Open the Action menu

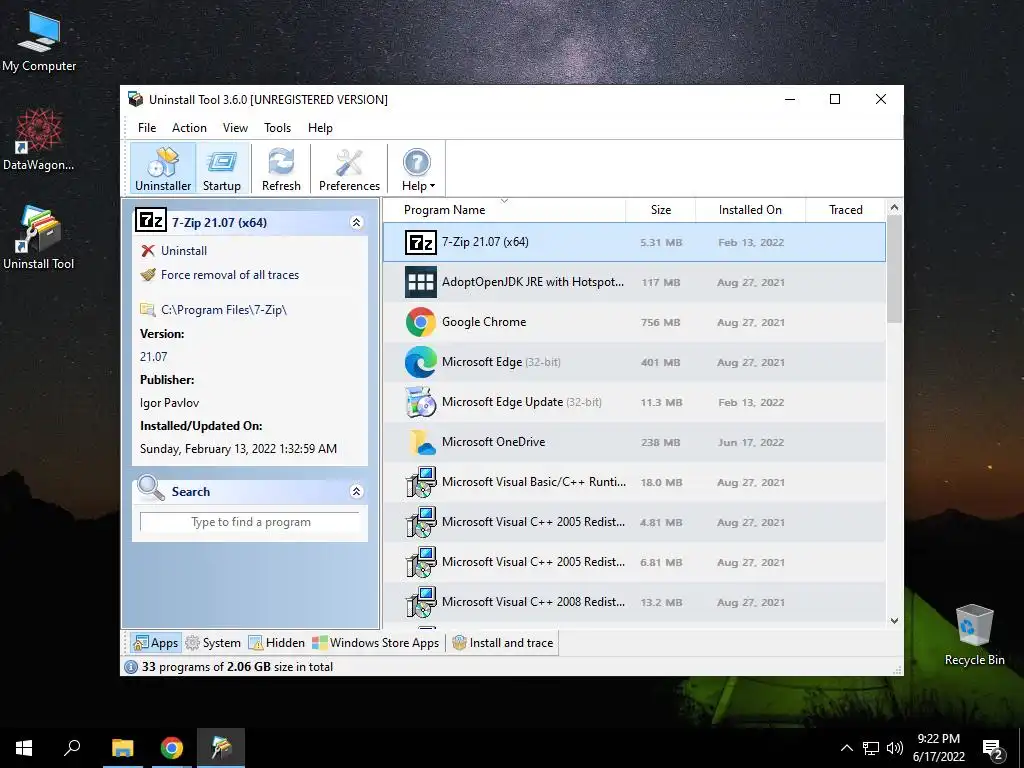pyautogui.click(x=189, y=128)
